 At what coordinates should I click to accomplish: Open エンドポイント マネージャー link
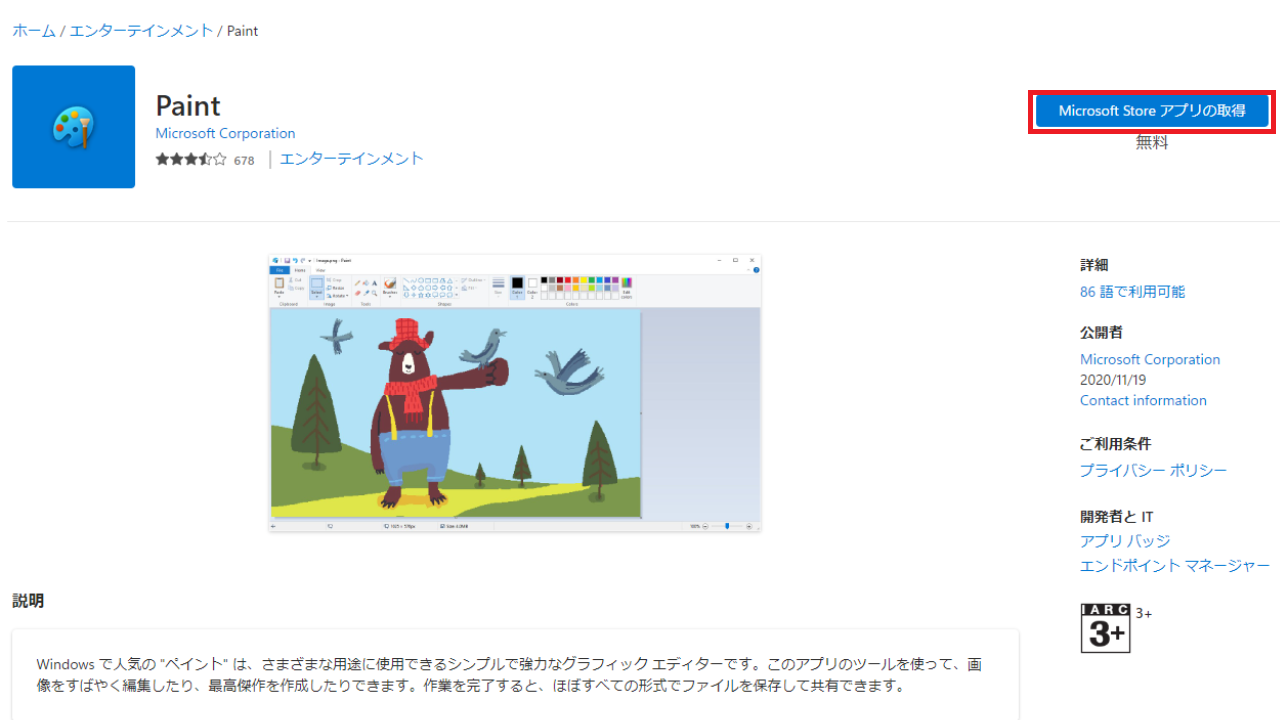pos(1175,566)
